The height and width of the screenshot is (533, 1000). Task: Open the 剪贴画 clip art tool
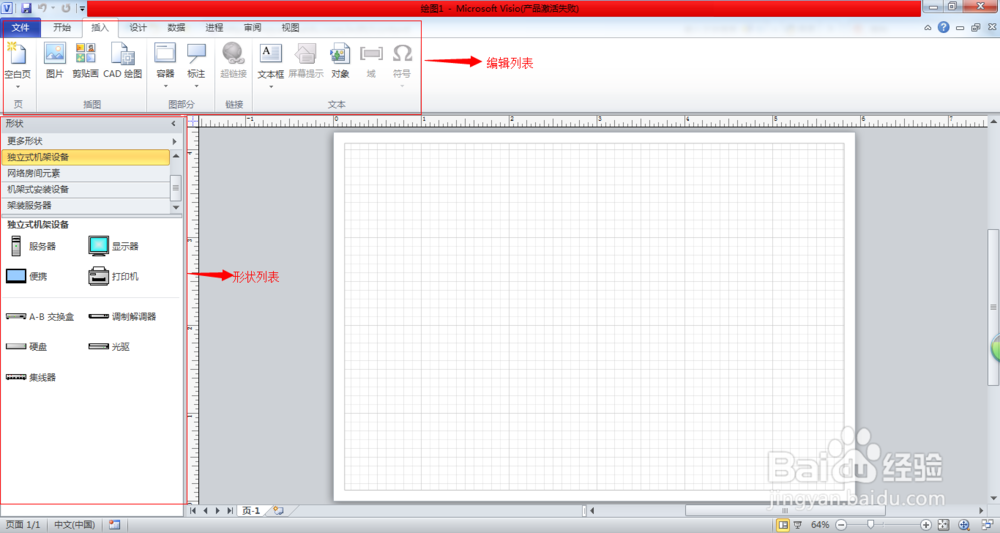click(85, 61)
